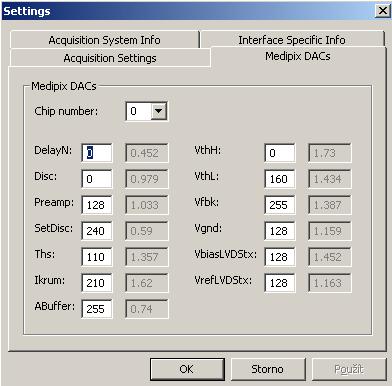392x386 pixels.
Task: Click the Vgnd readout 1.159
Action: click(330, 231)
